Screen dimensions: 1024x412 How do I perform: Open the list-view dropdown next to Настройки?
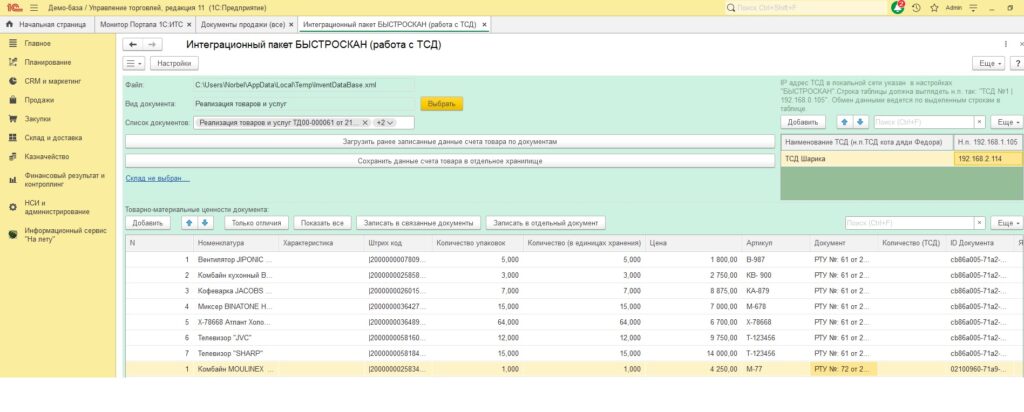pyautogui.click(x=134, y=63)
